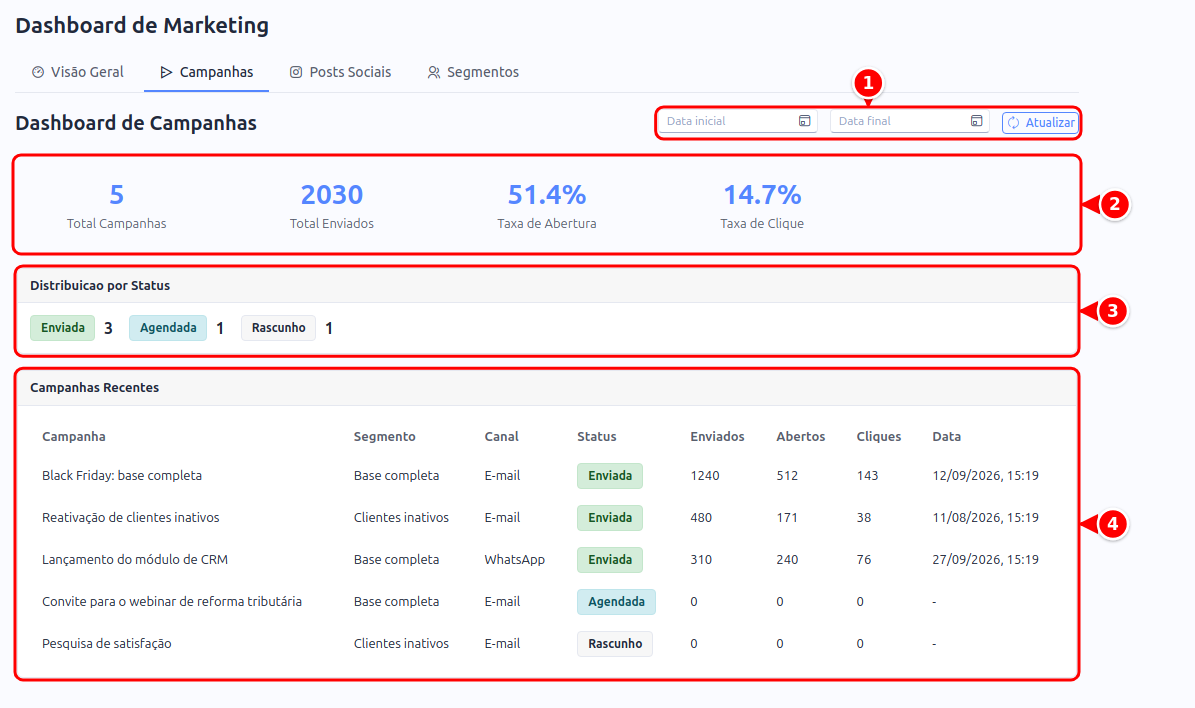1195x708 pixels.
Task: Click the Distribuicao por Status heading
Action: tap(100, 285)
